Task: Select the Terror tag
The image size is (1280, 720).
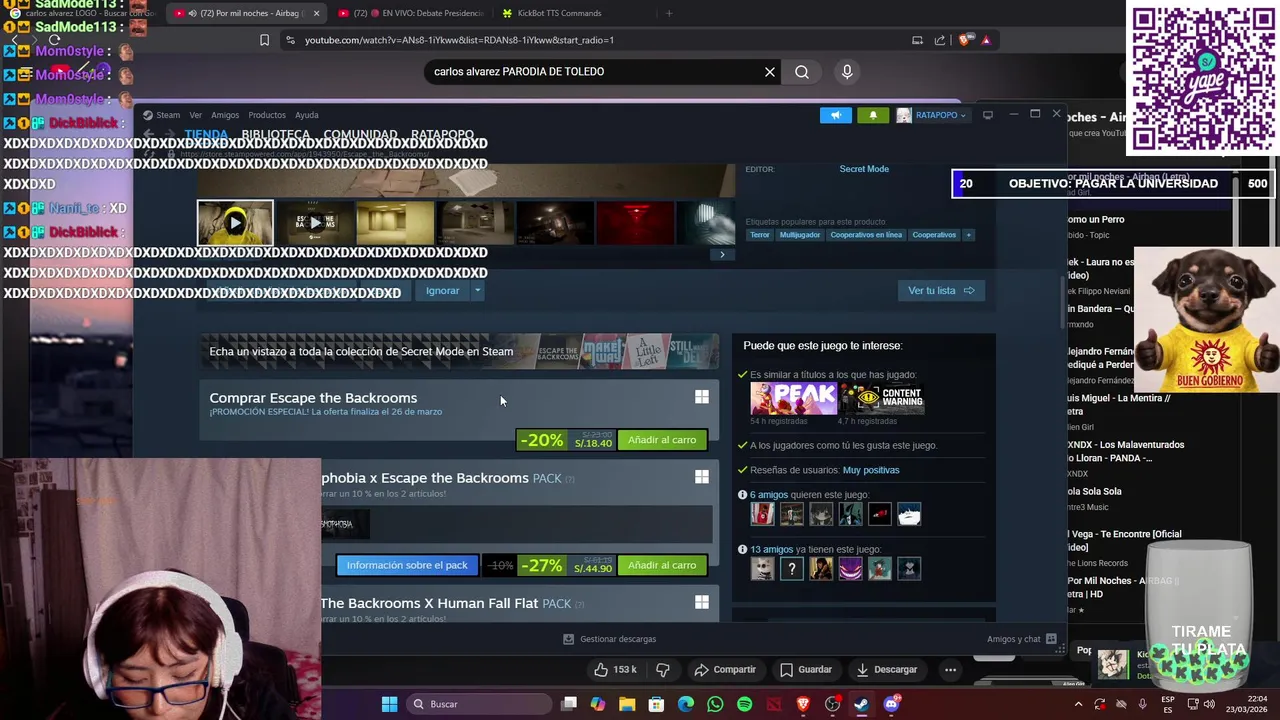Action: pos(760,235)
